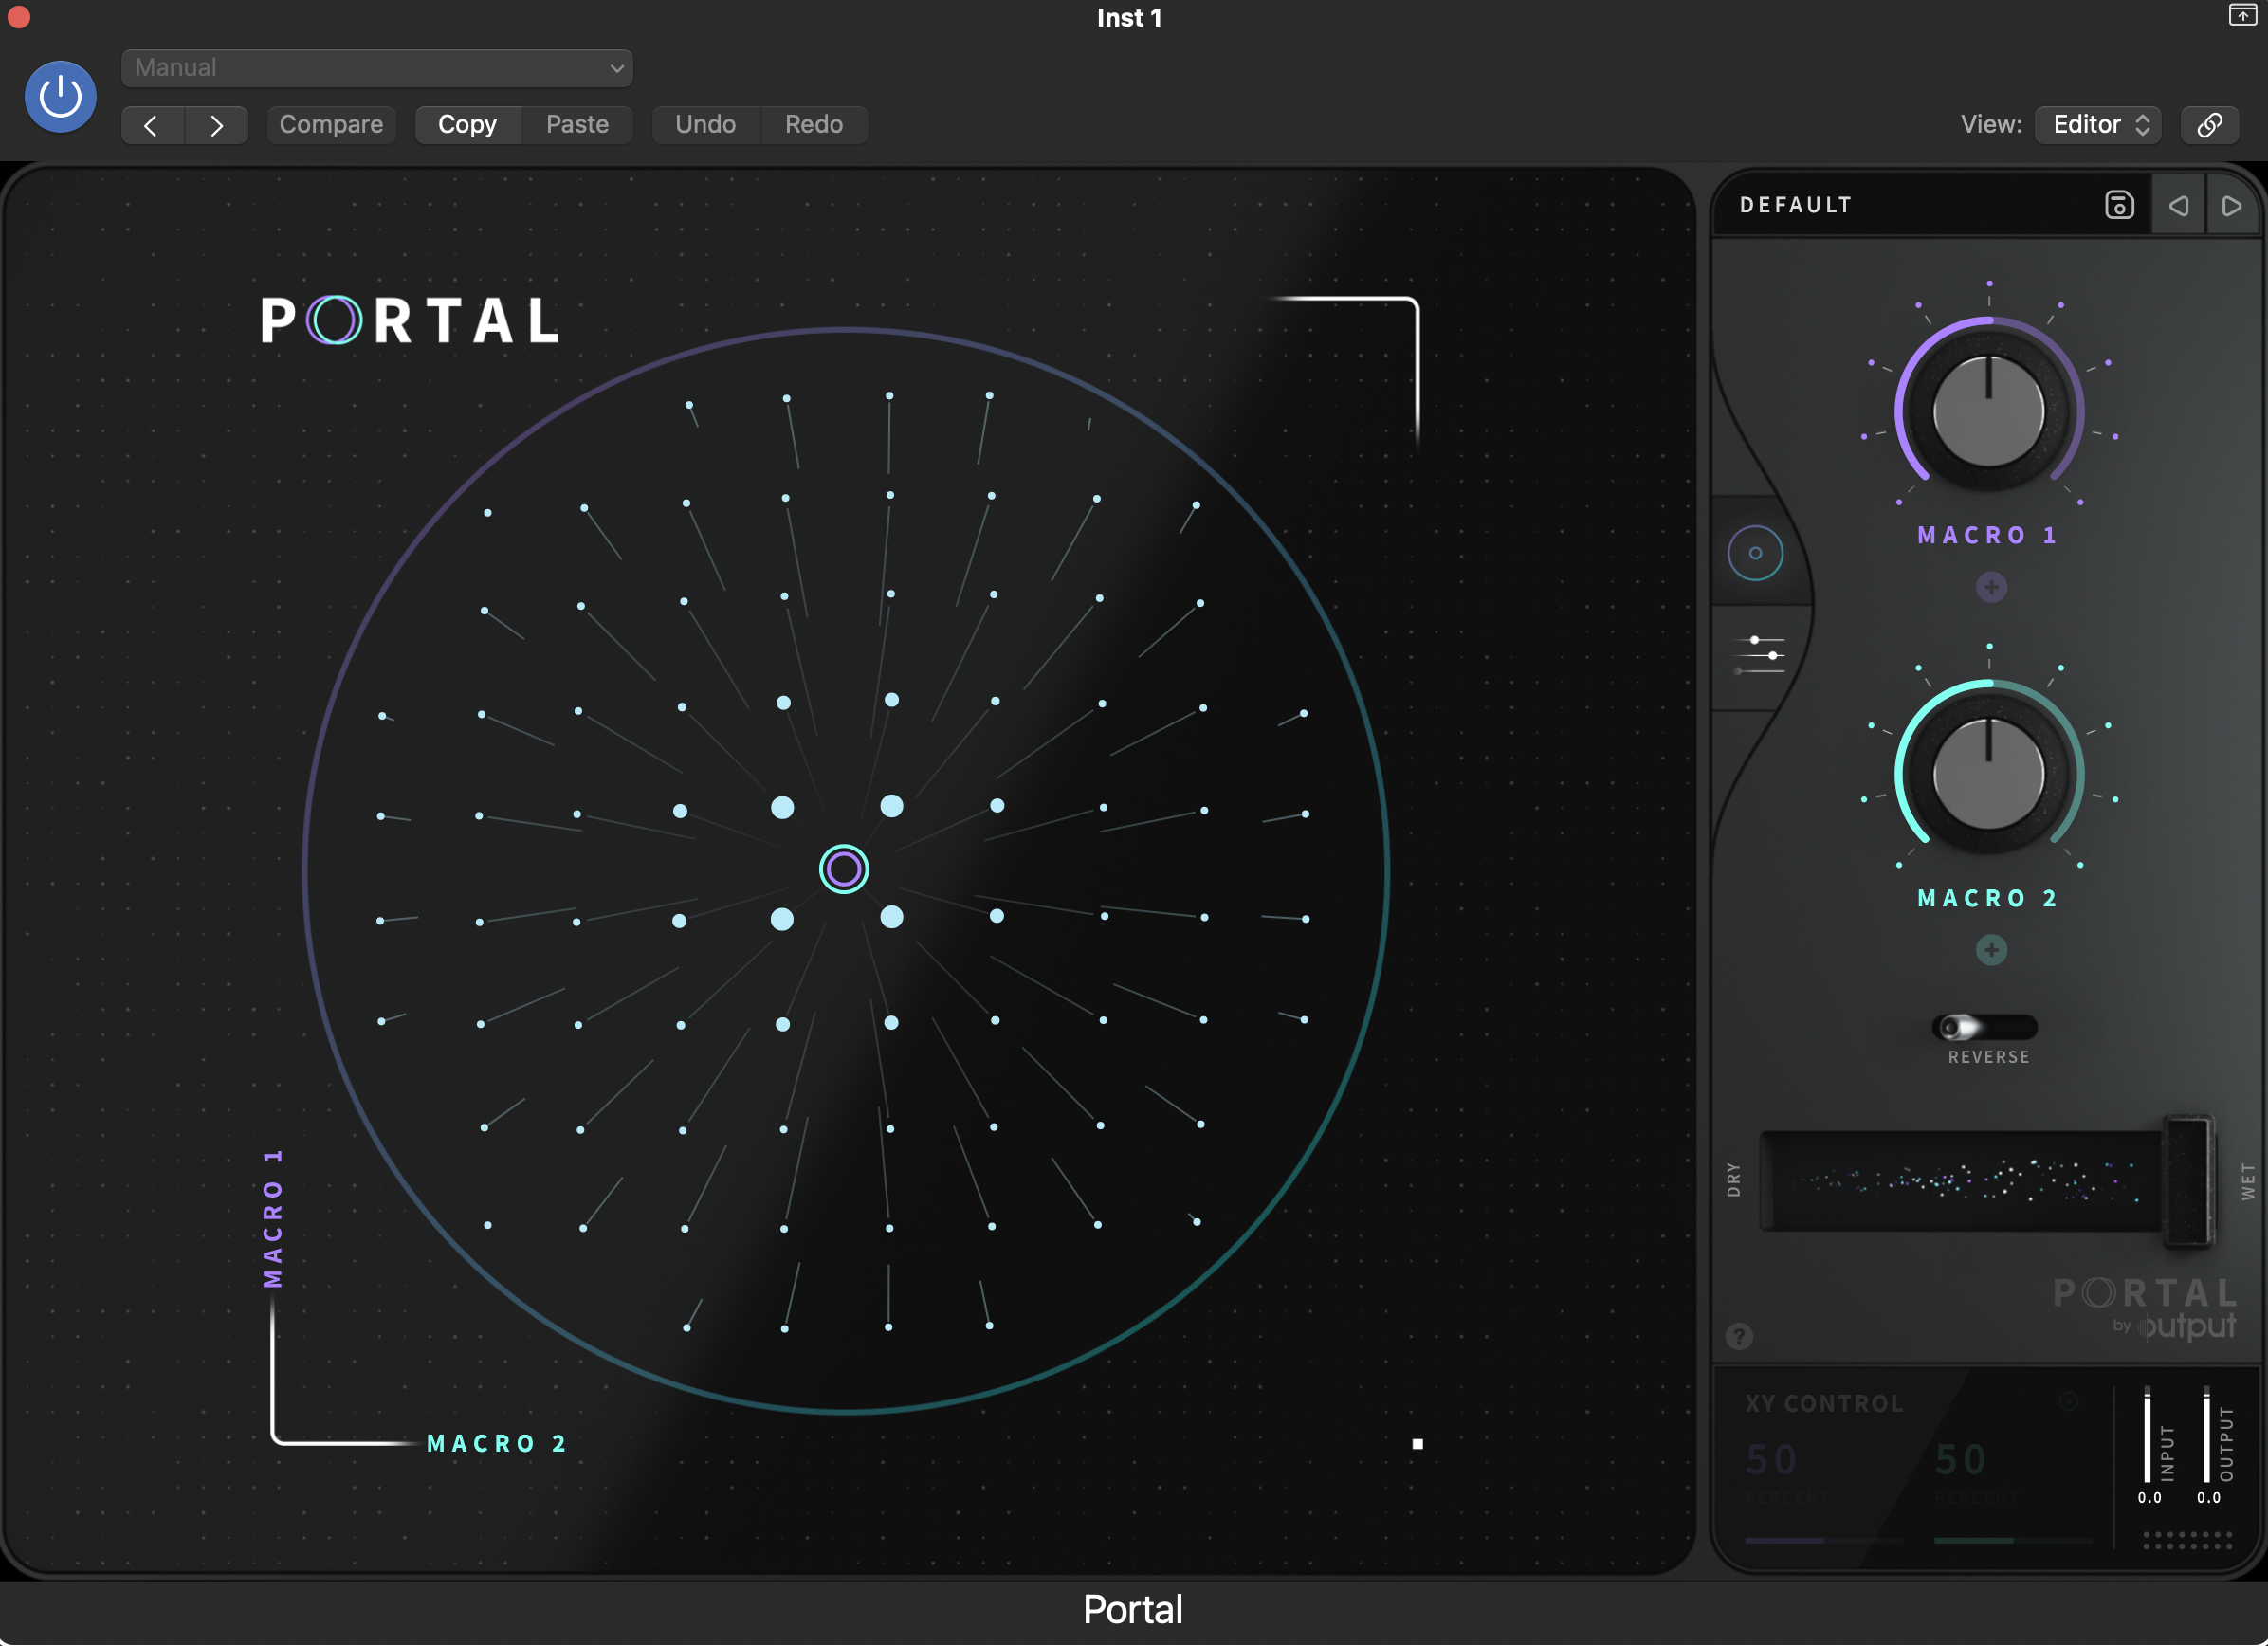Toggle the plugin power bypass button
The height and width of the screenshot is (1646, 2268).
[60, 97]
